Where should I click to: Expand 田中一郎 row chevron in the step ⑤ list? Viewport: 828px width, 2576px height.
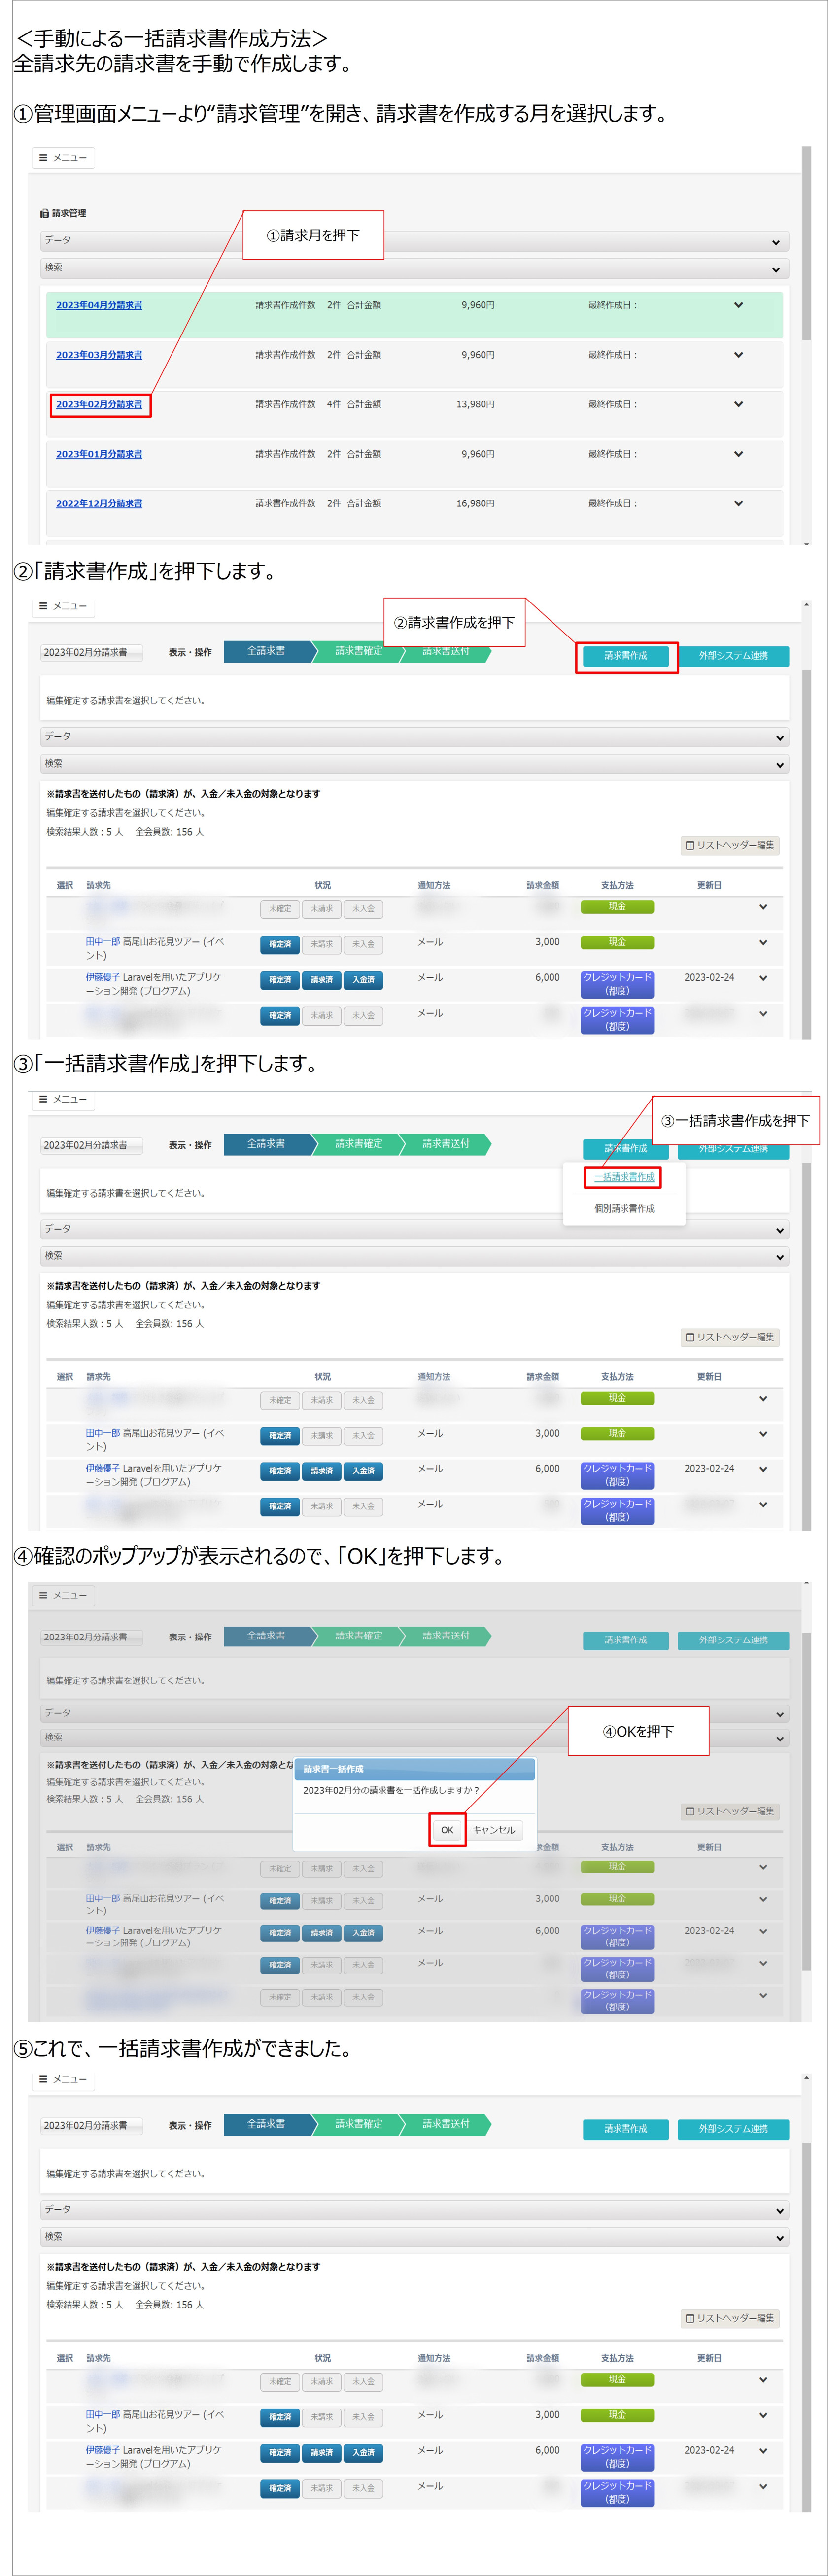[x=763, y=2415]
